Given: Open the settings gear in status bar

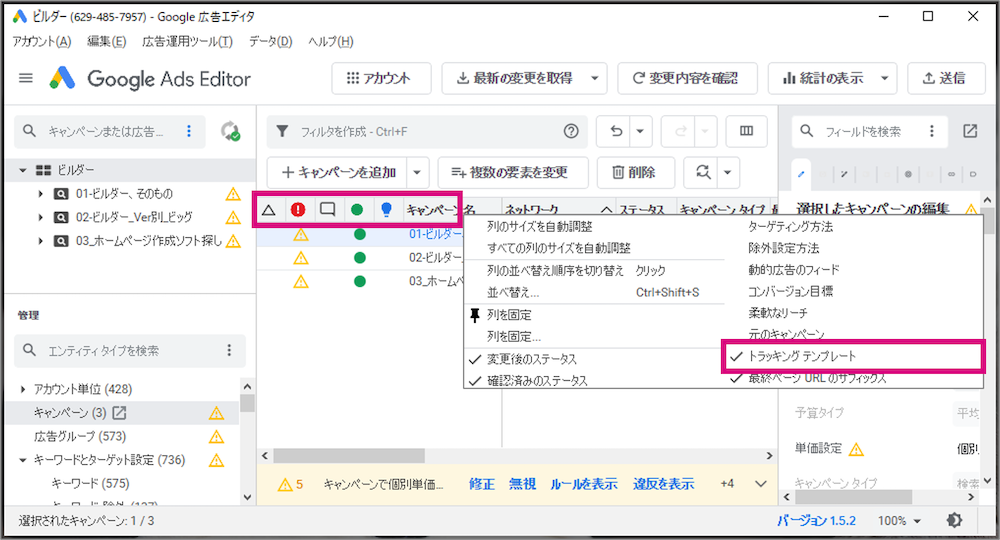Looking at the screenshot, I should click(x=955, y=520).
